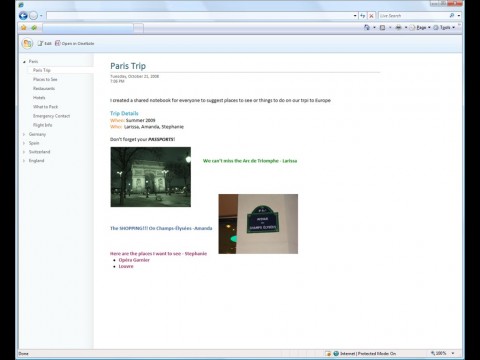Open the zoom level dropdown arrow
Image resolution: width=480 pixels, height=360 pixels.
click(x=453, y=353)
